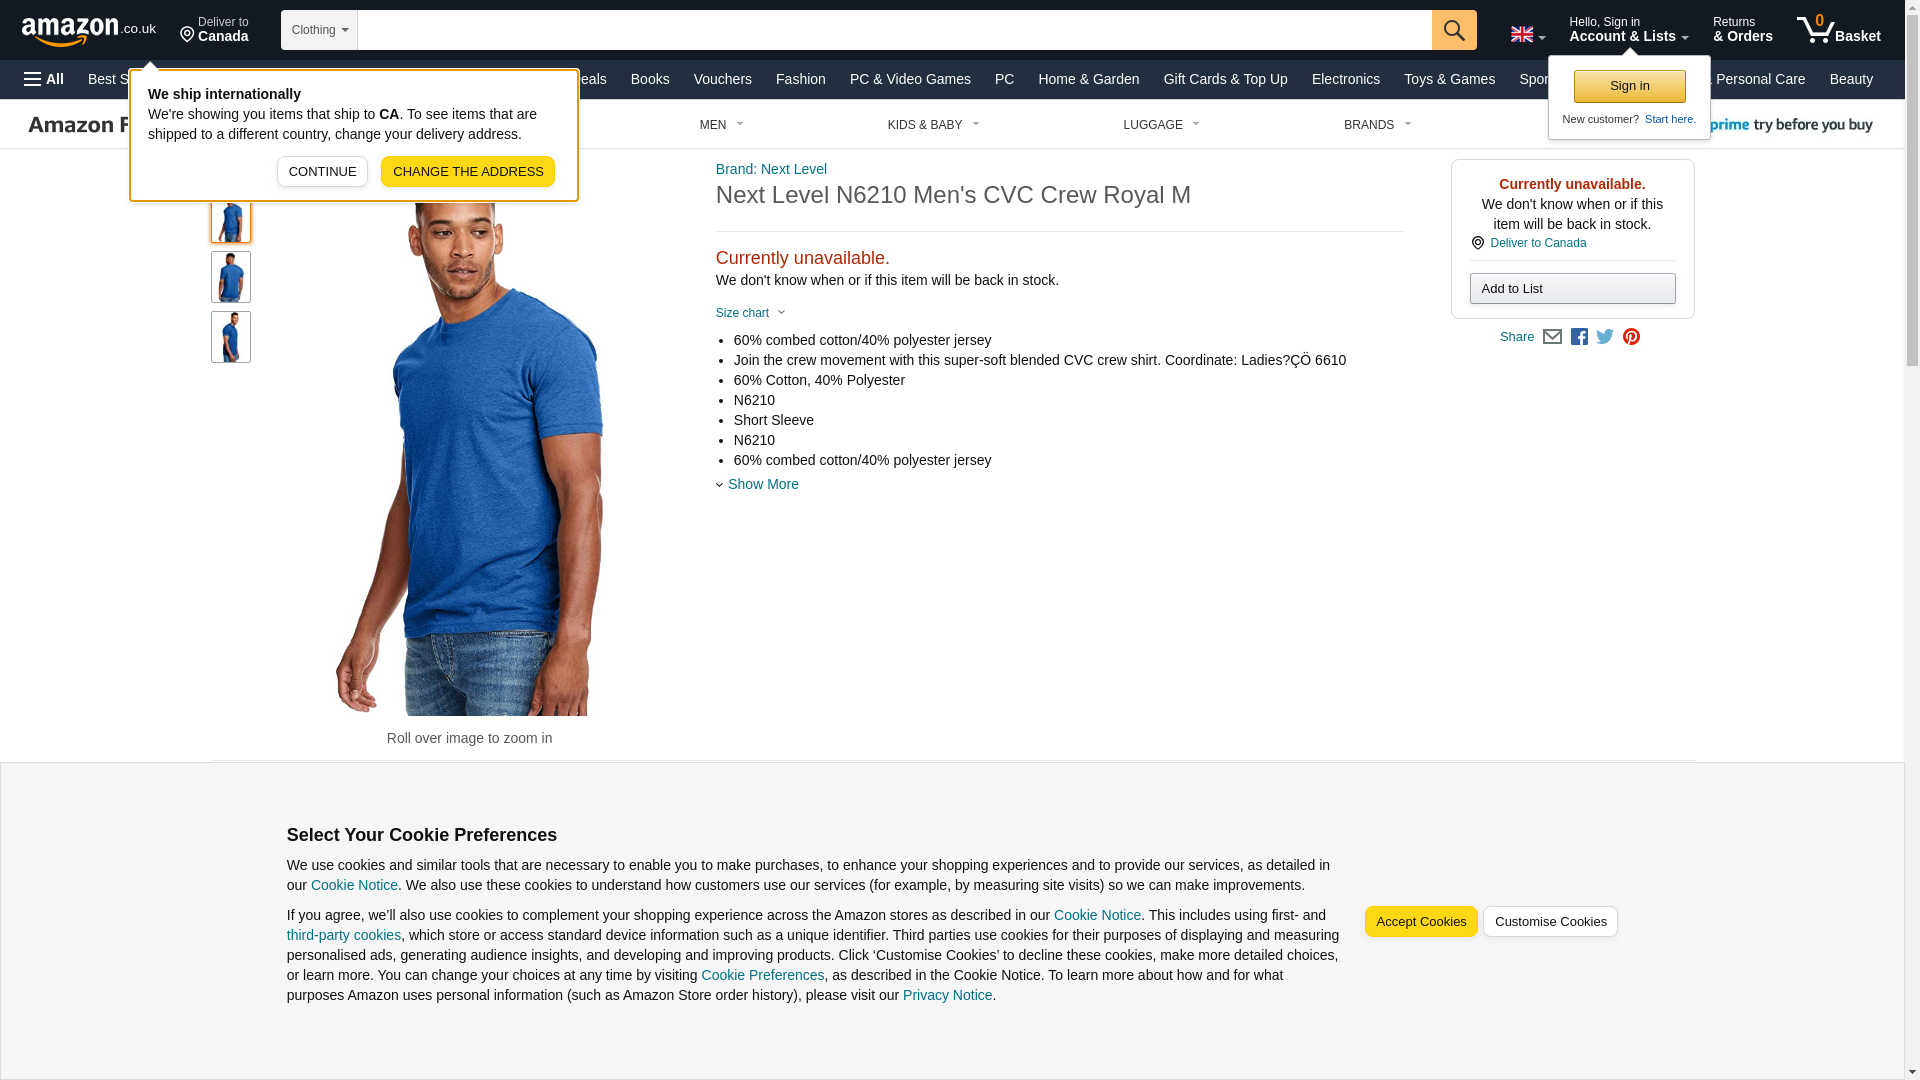Click the Customise Cookies button

click(x=1550, y=922)
